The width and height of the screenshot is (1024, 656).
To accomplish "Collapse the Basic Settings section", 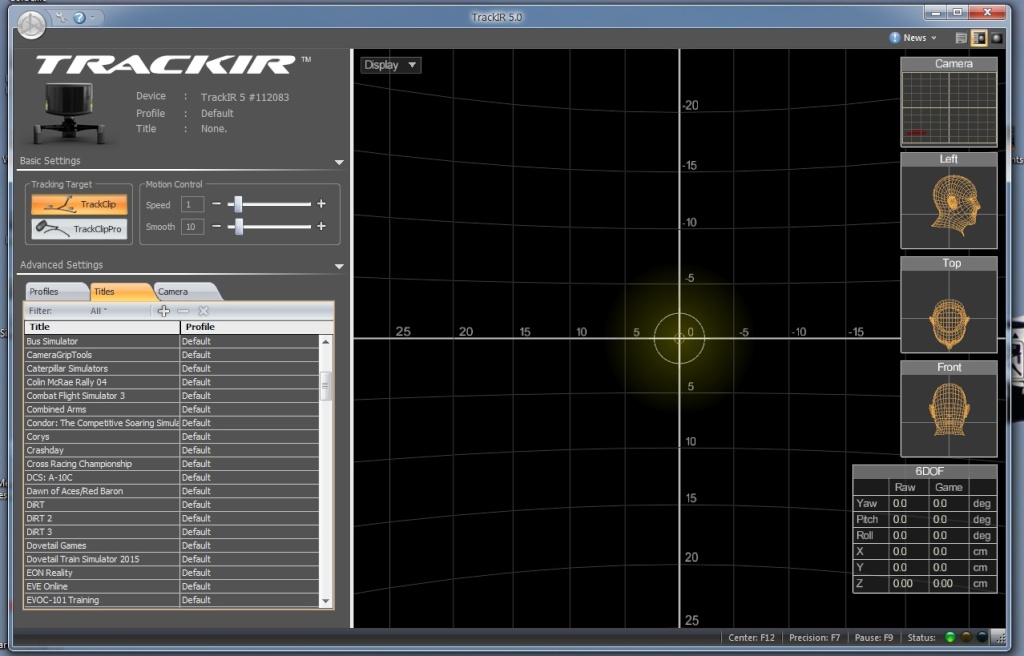I will click(x=339, y=162).
